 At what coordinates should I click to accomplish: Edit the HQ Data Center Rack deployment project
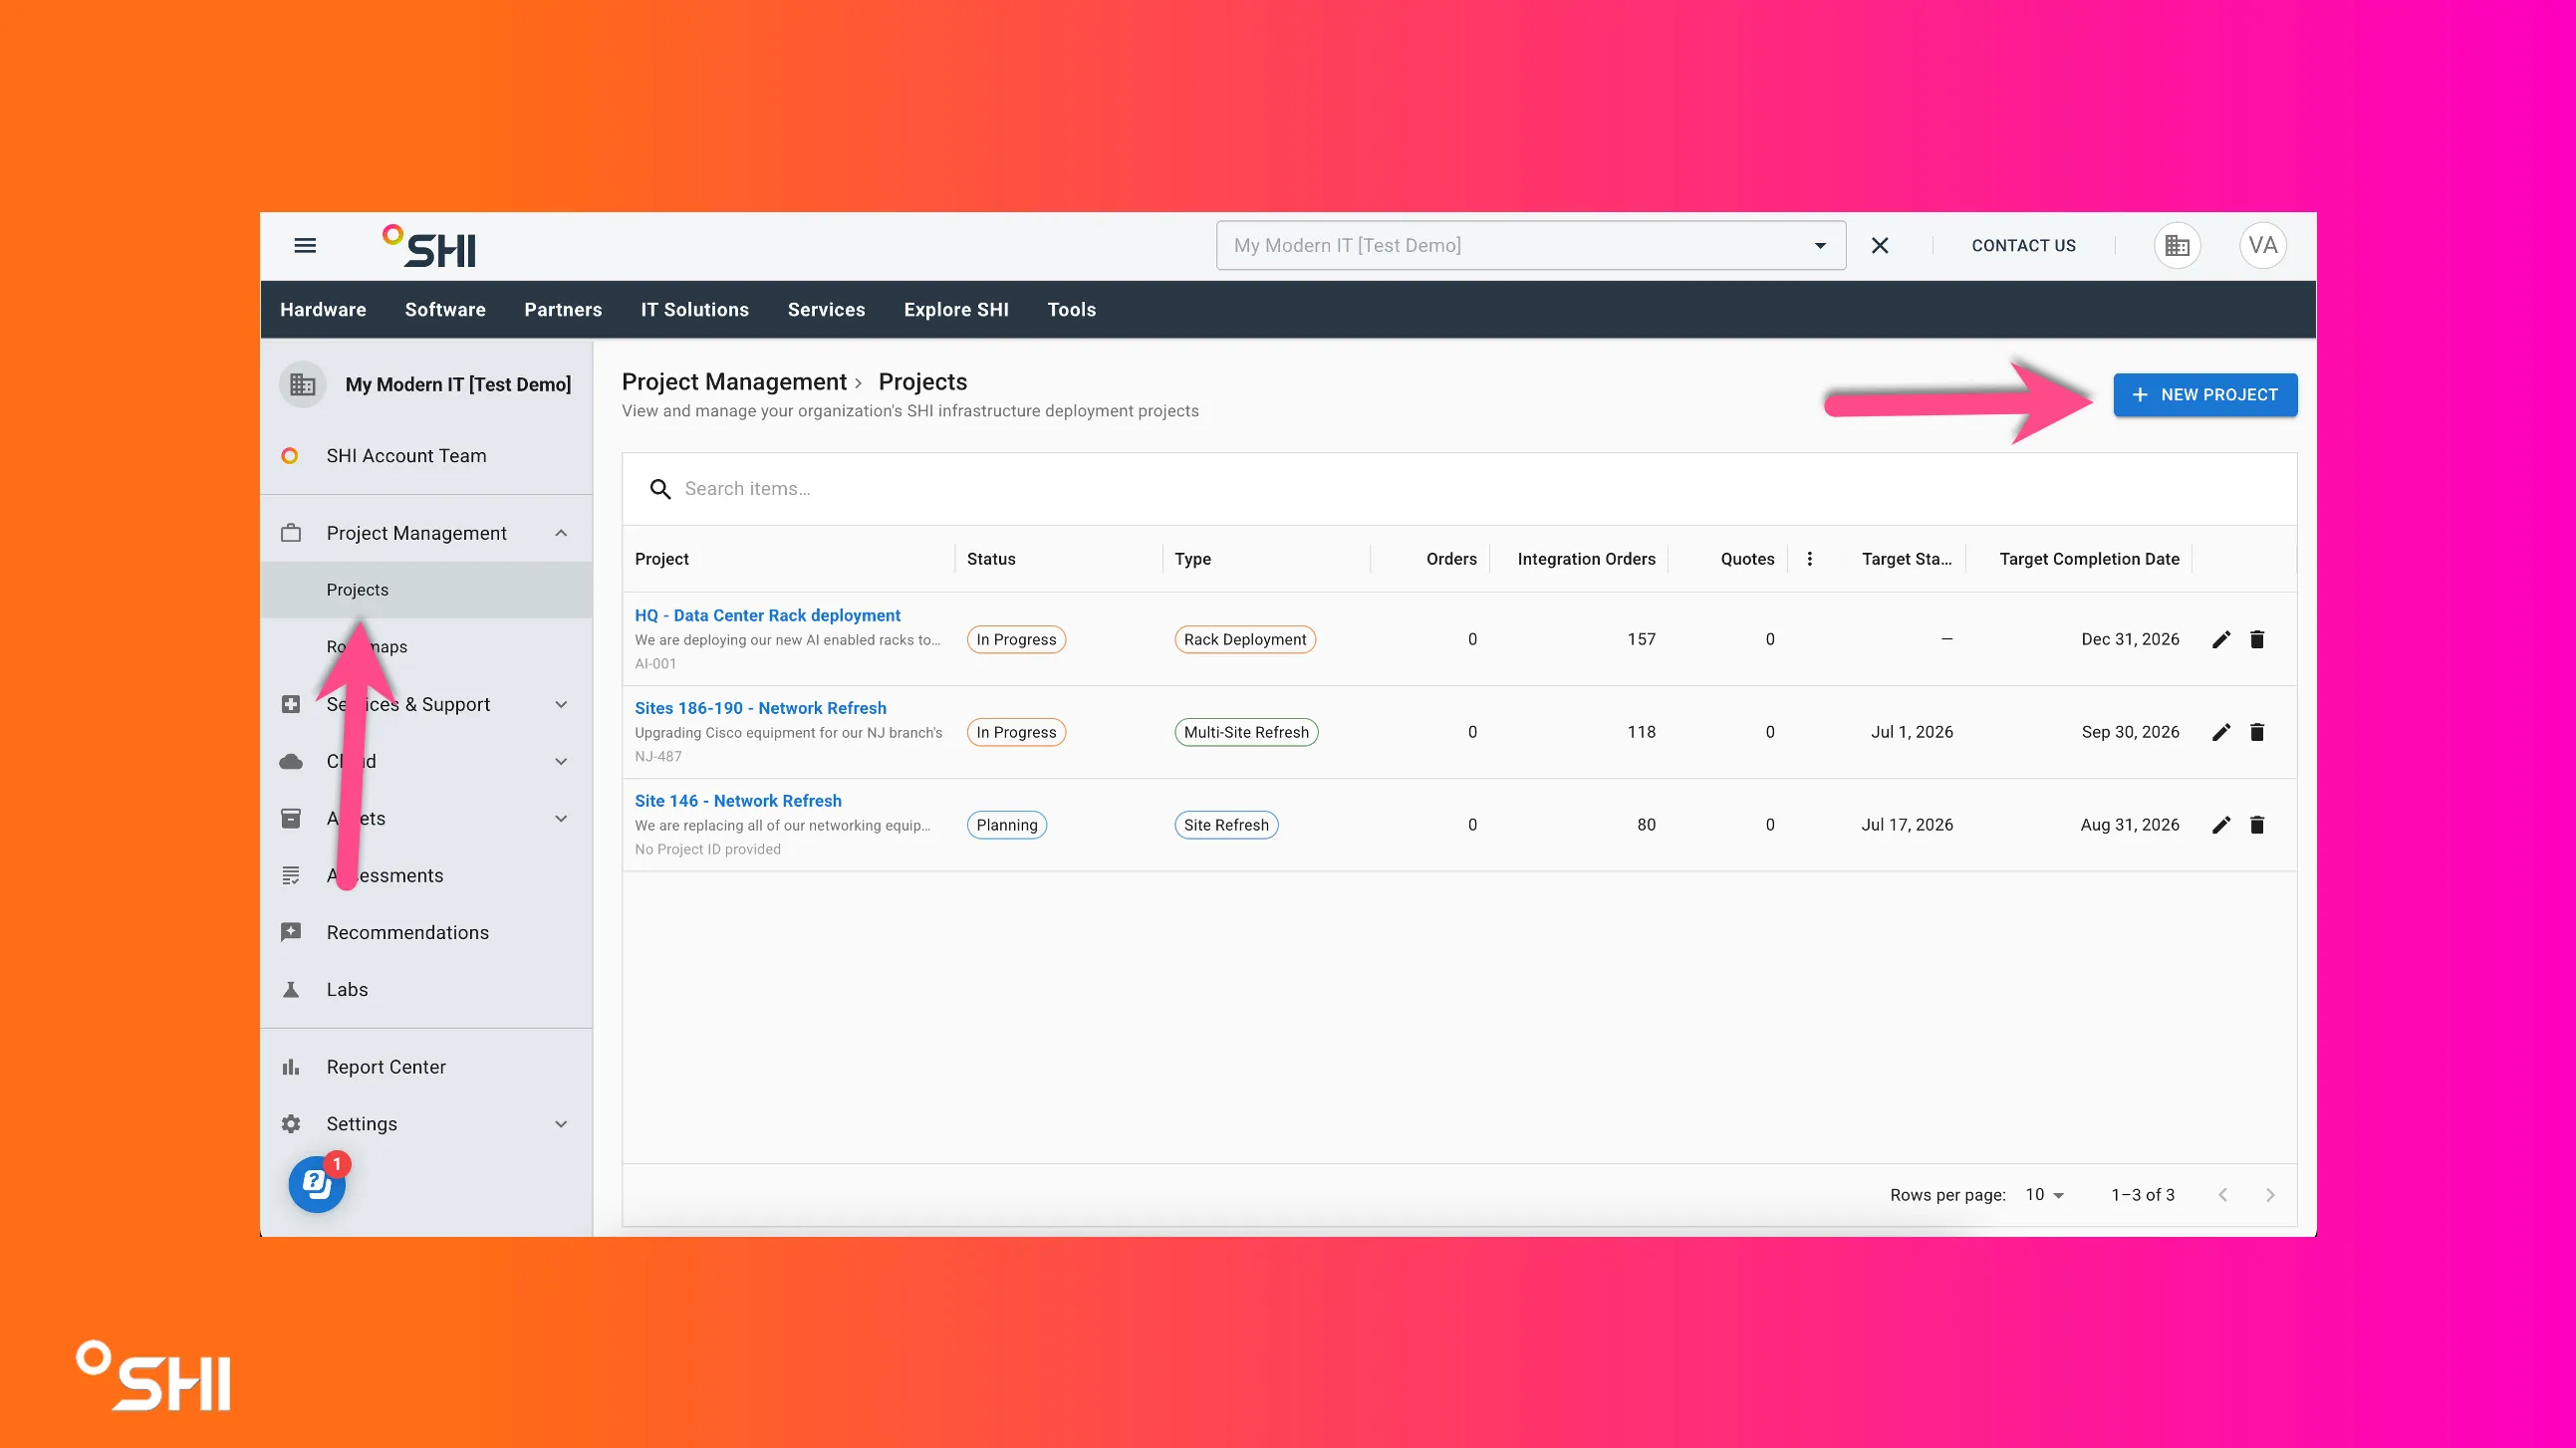[2221, 639]
